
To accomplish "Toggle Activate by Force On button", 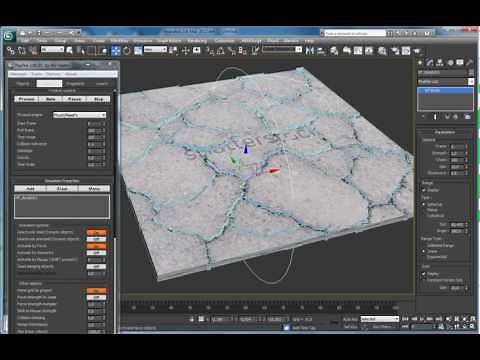I will pyautogui.click(x=96, y=246).
